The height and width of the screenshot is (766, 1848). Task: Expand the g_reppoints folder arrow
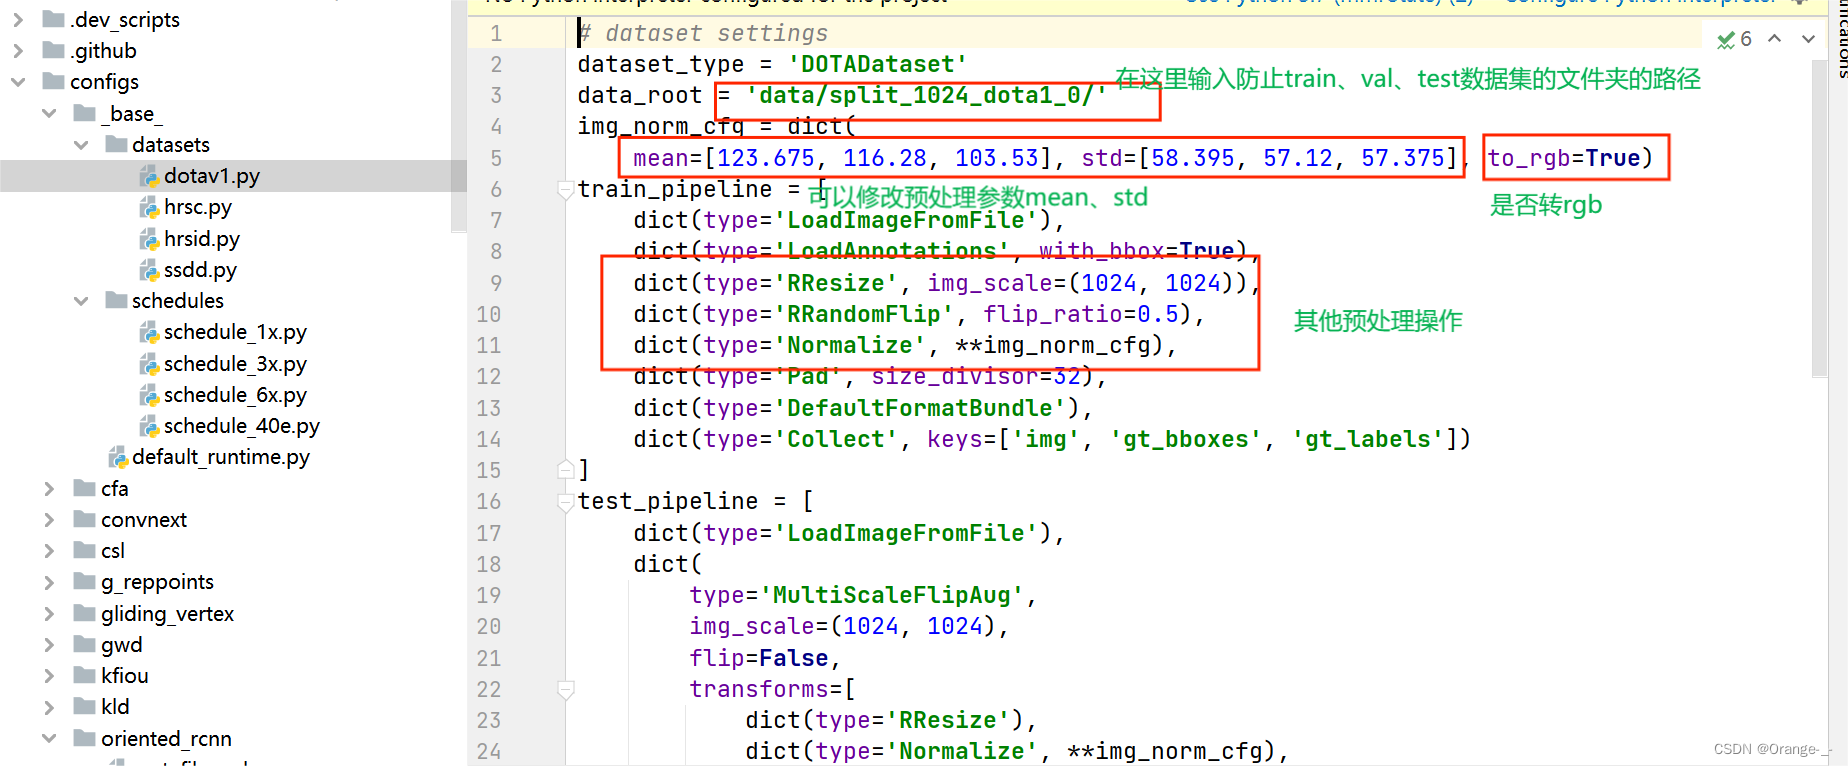click(x=49, y=582)
